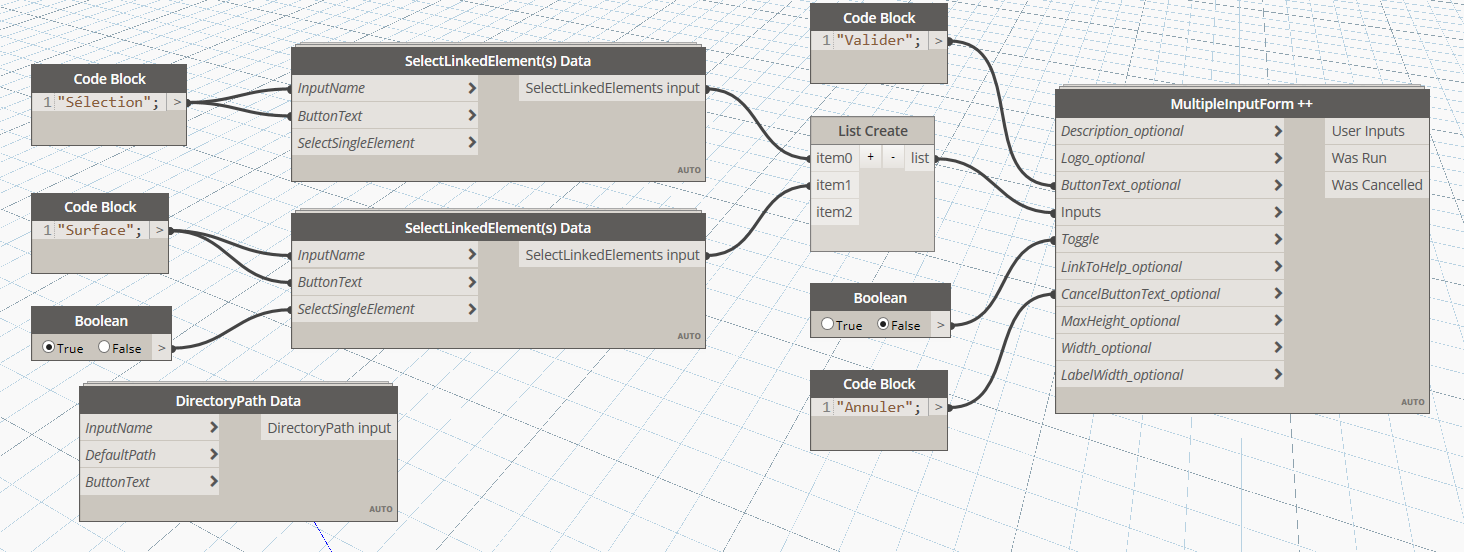
Task: Click the minus button on List Create
Action: tap(893, 158)
